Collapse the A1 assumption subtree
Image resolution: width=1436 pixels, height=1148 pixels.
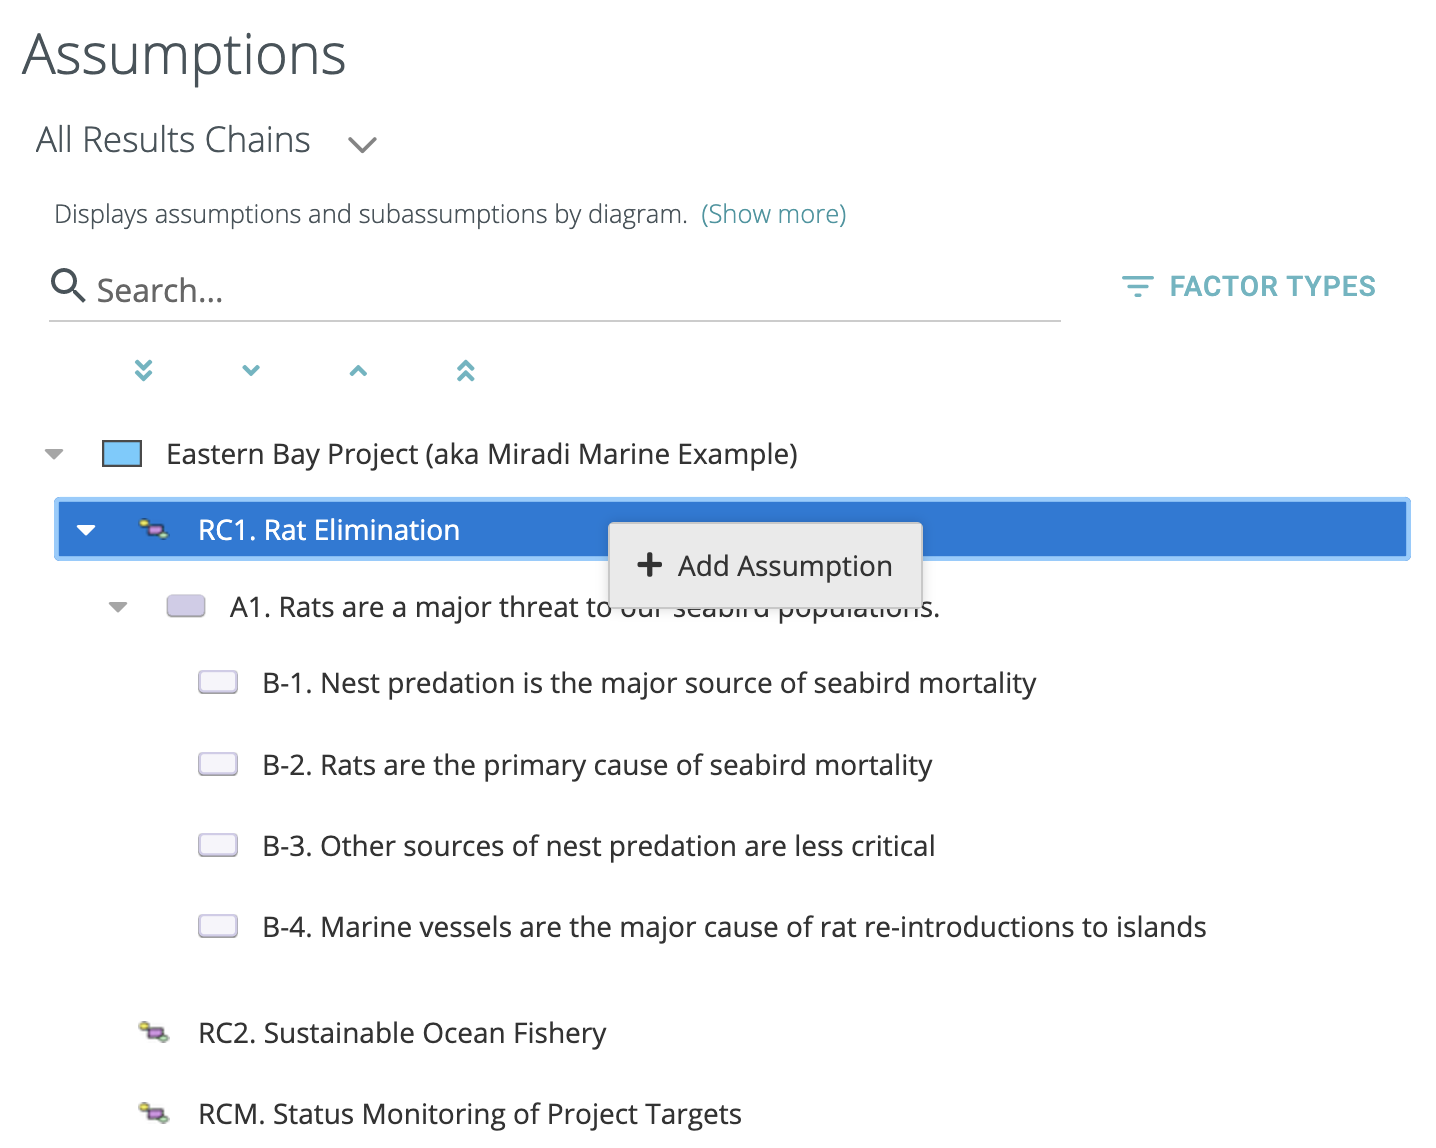pos(118,607)
